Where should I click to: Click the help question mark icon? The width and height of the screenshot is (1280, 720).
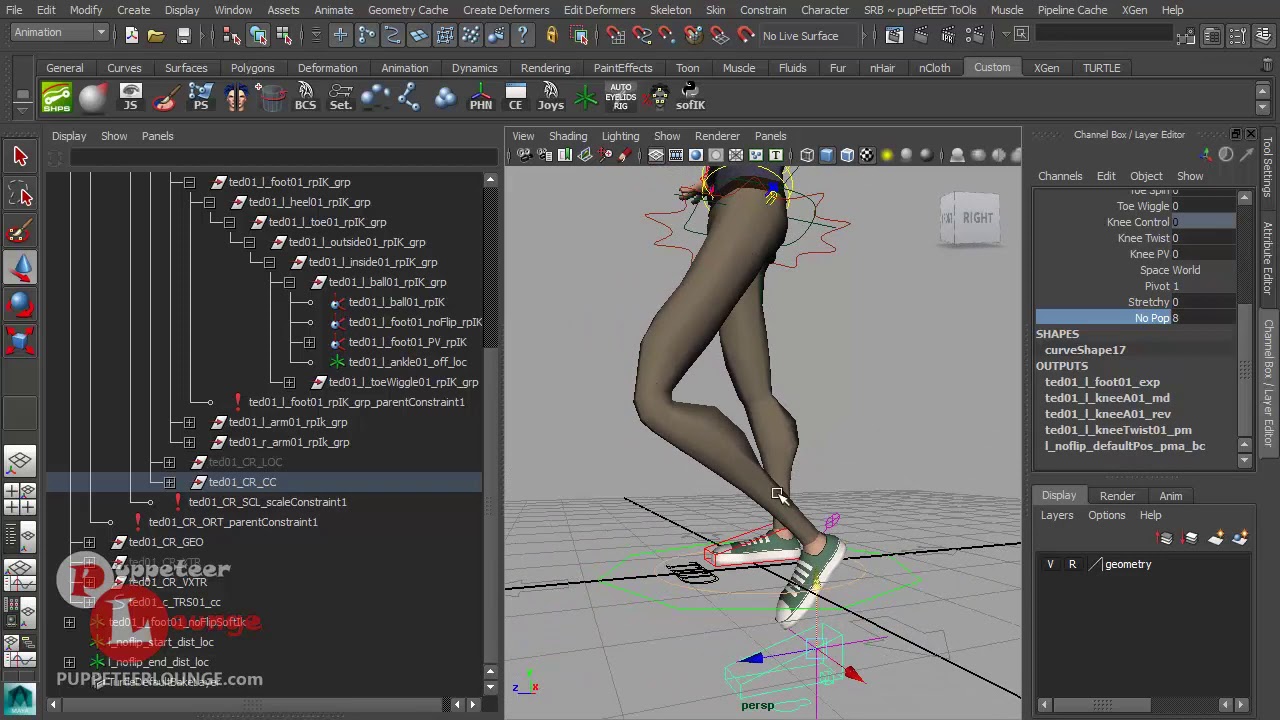pyautogui.click(x=522, y=35)
